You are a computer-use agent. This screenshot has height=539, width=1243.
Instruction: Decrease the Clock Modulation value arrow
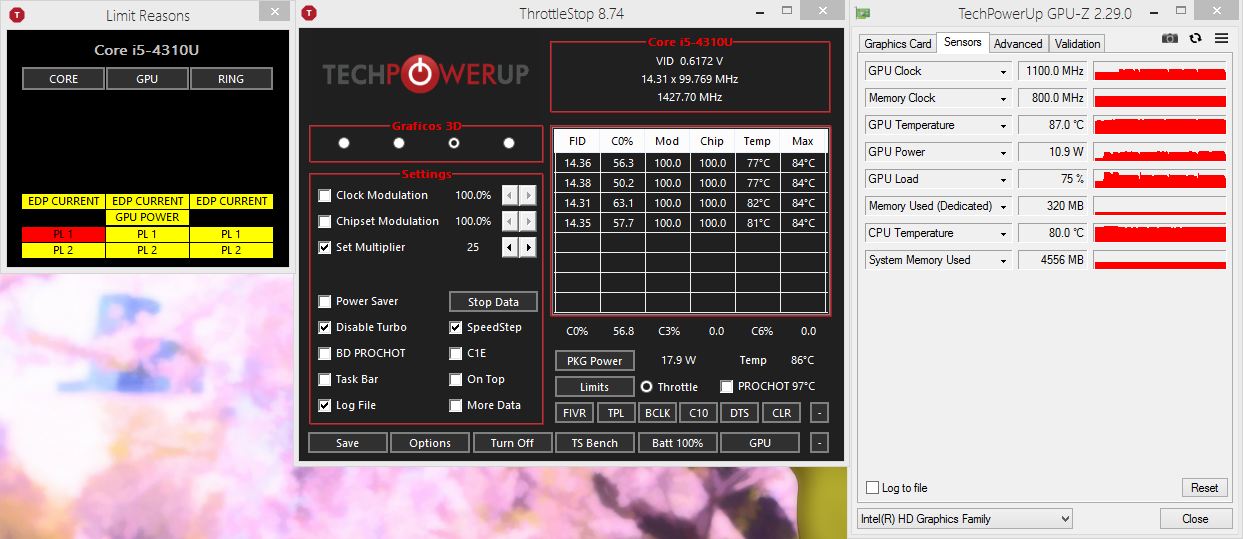510,195
